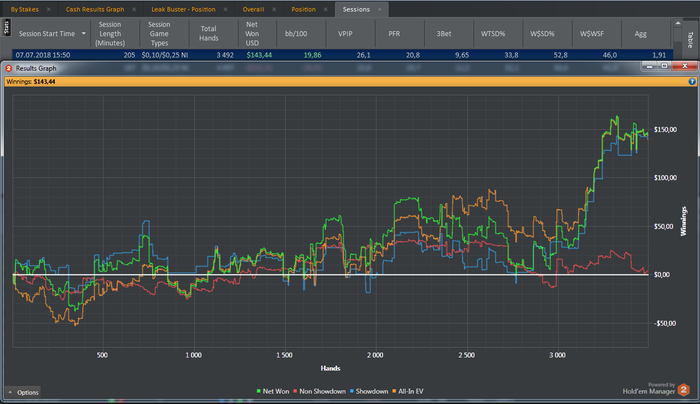This screenshot has width=700, height=404.
Task: Click the Results Graph window icon
Action: coord(10,68)
